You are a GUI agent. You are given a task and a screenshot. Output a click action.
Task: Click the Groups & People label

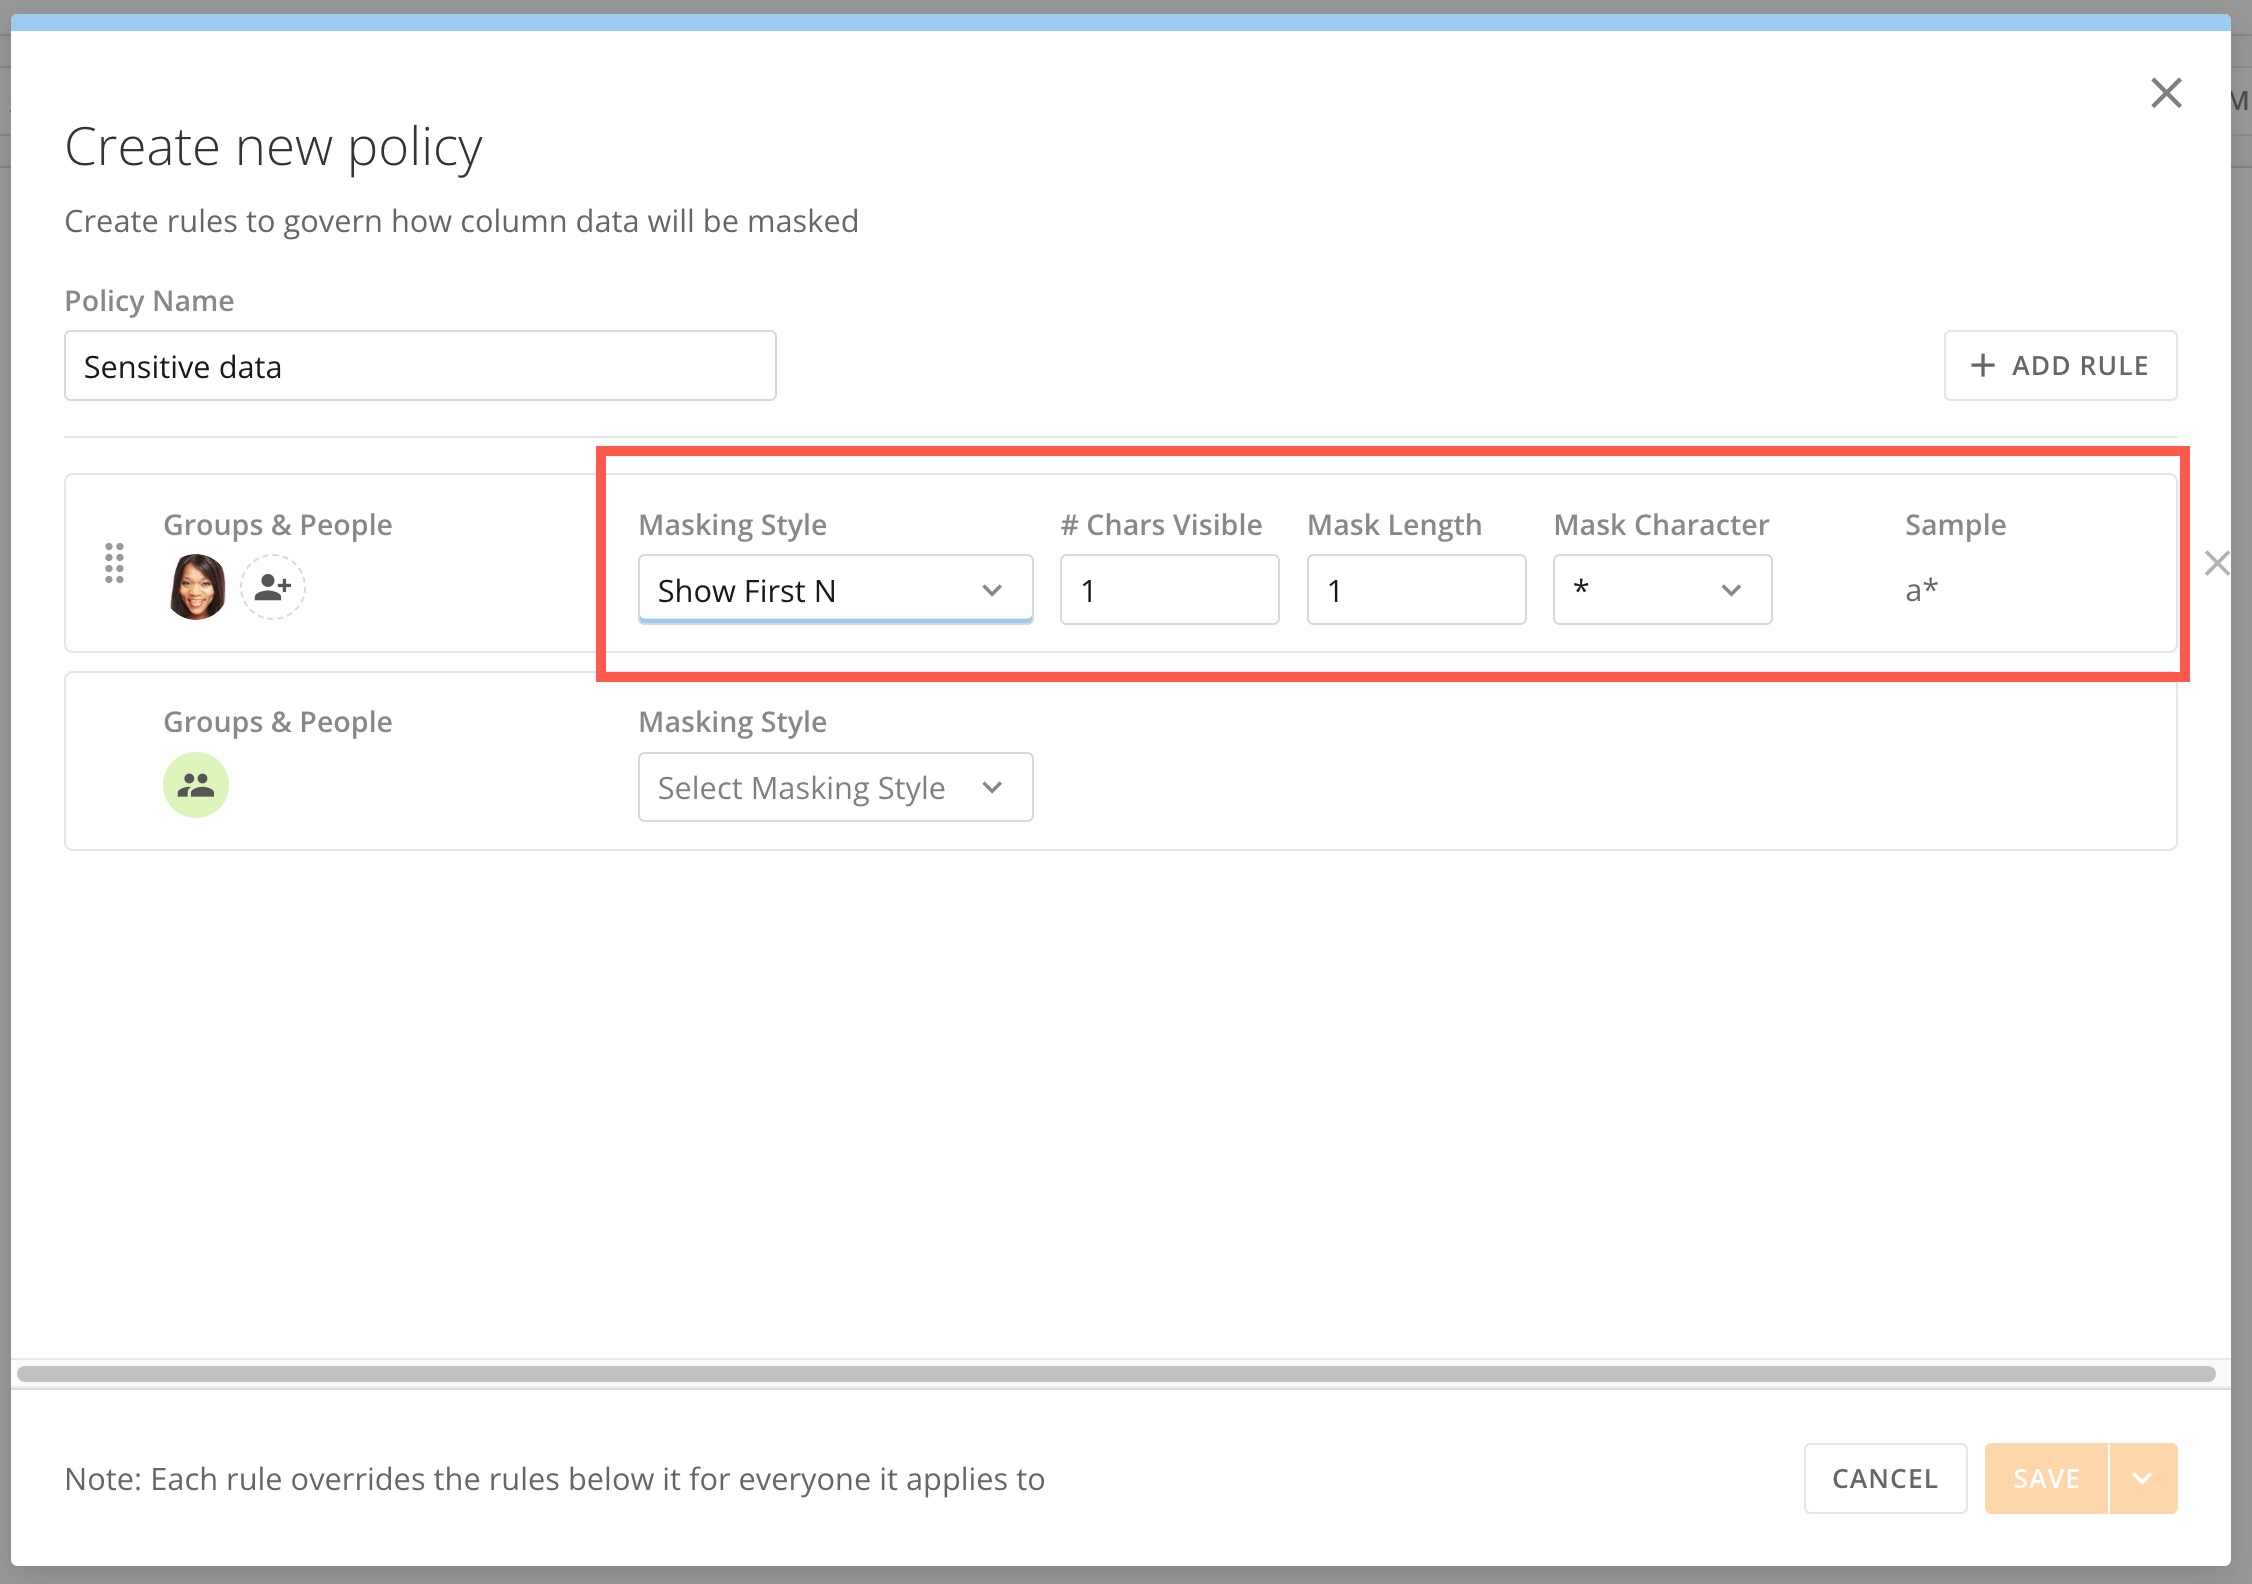point(277,524)
